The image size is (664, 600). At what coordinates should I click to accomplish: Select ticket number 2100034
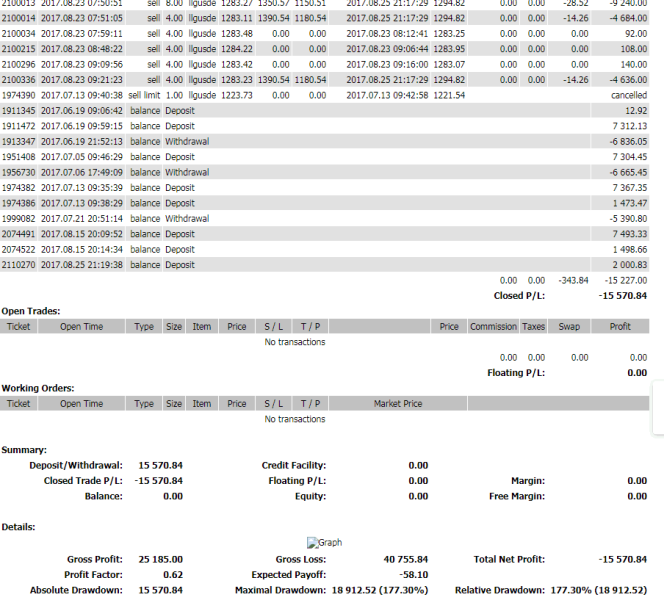(19, 33)
